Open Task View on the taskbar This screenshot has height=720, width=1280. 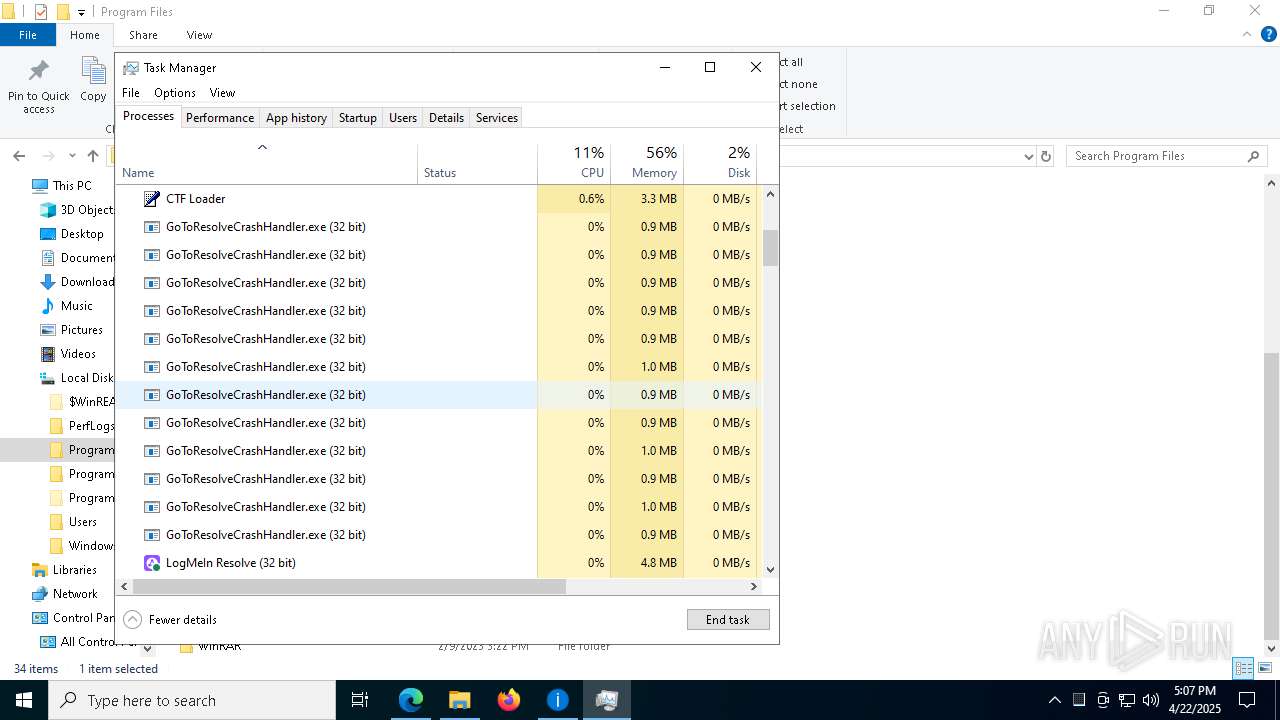360,700
